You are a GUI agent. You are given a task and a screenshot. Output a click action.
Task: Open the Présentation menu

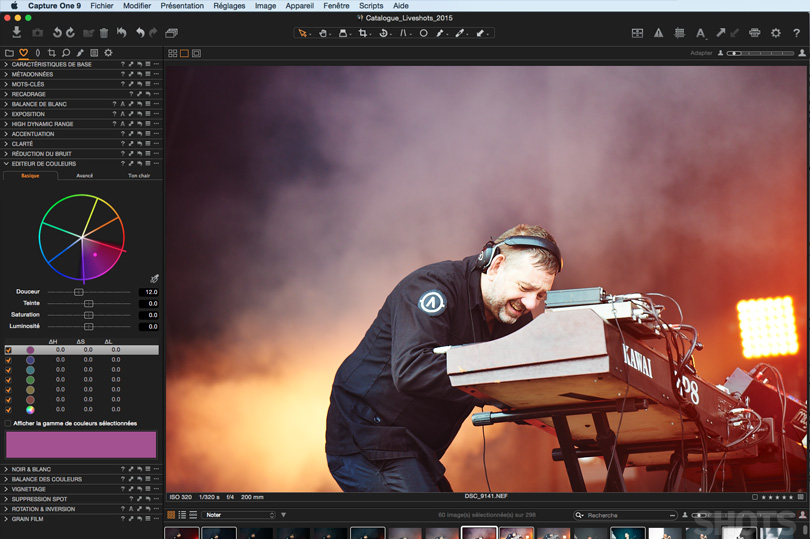182,6
